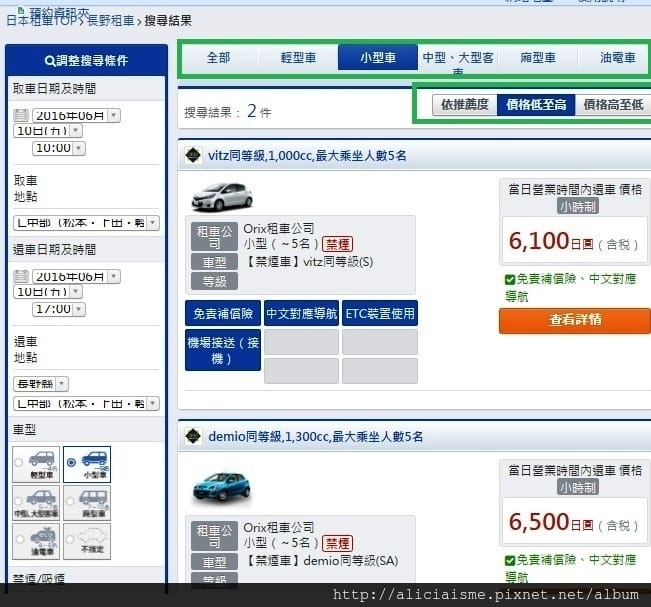This screenshot has height=607, width=651.
Task: Click the 禁煙 badge on vitz listing
Action: 338,244
